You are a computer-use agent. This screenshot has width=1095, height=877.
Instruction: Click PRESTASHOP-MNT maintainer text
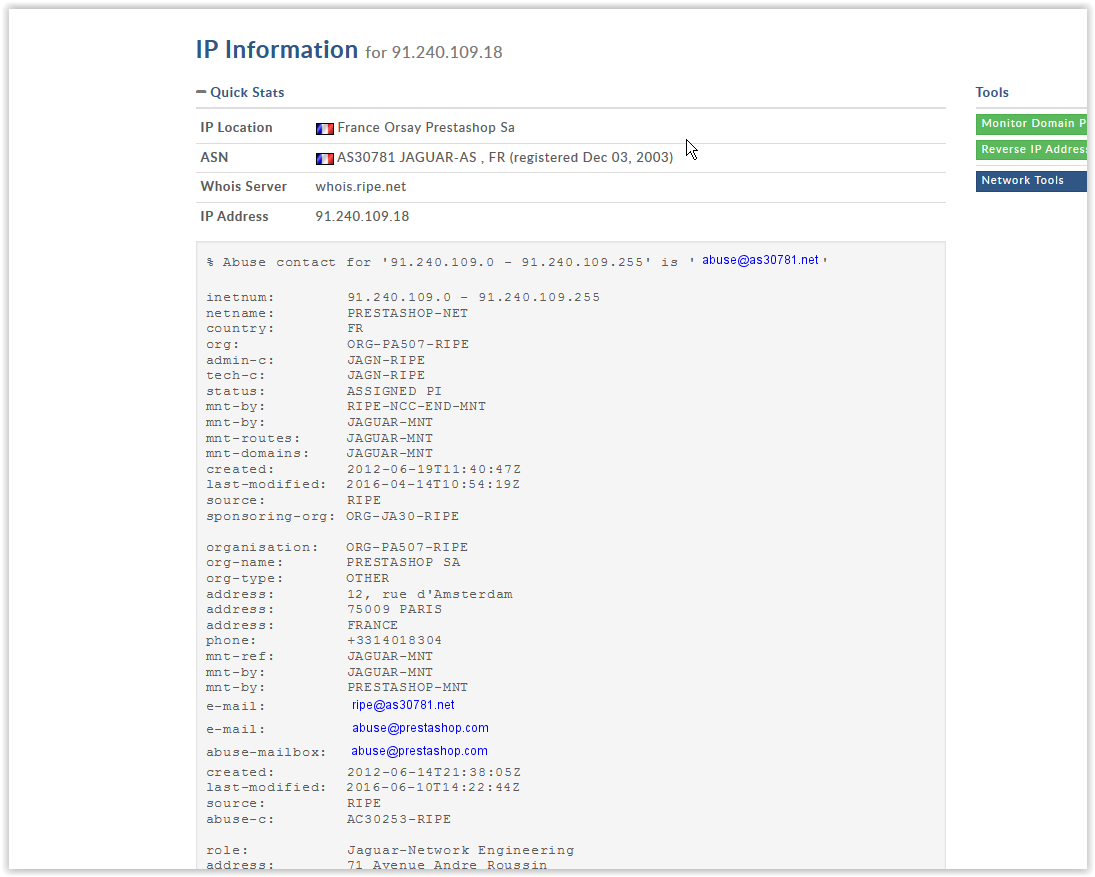[x=407, y=687]
